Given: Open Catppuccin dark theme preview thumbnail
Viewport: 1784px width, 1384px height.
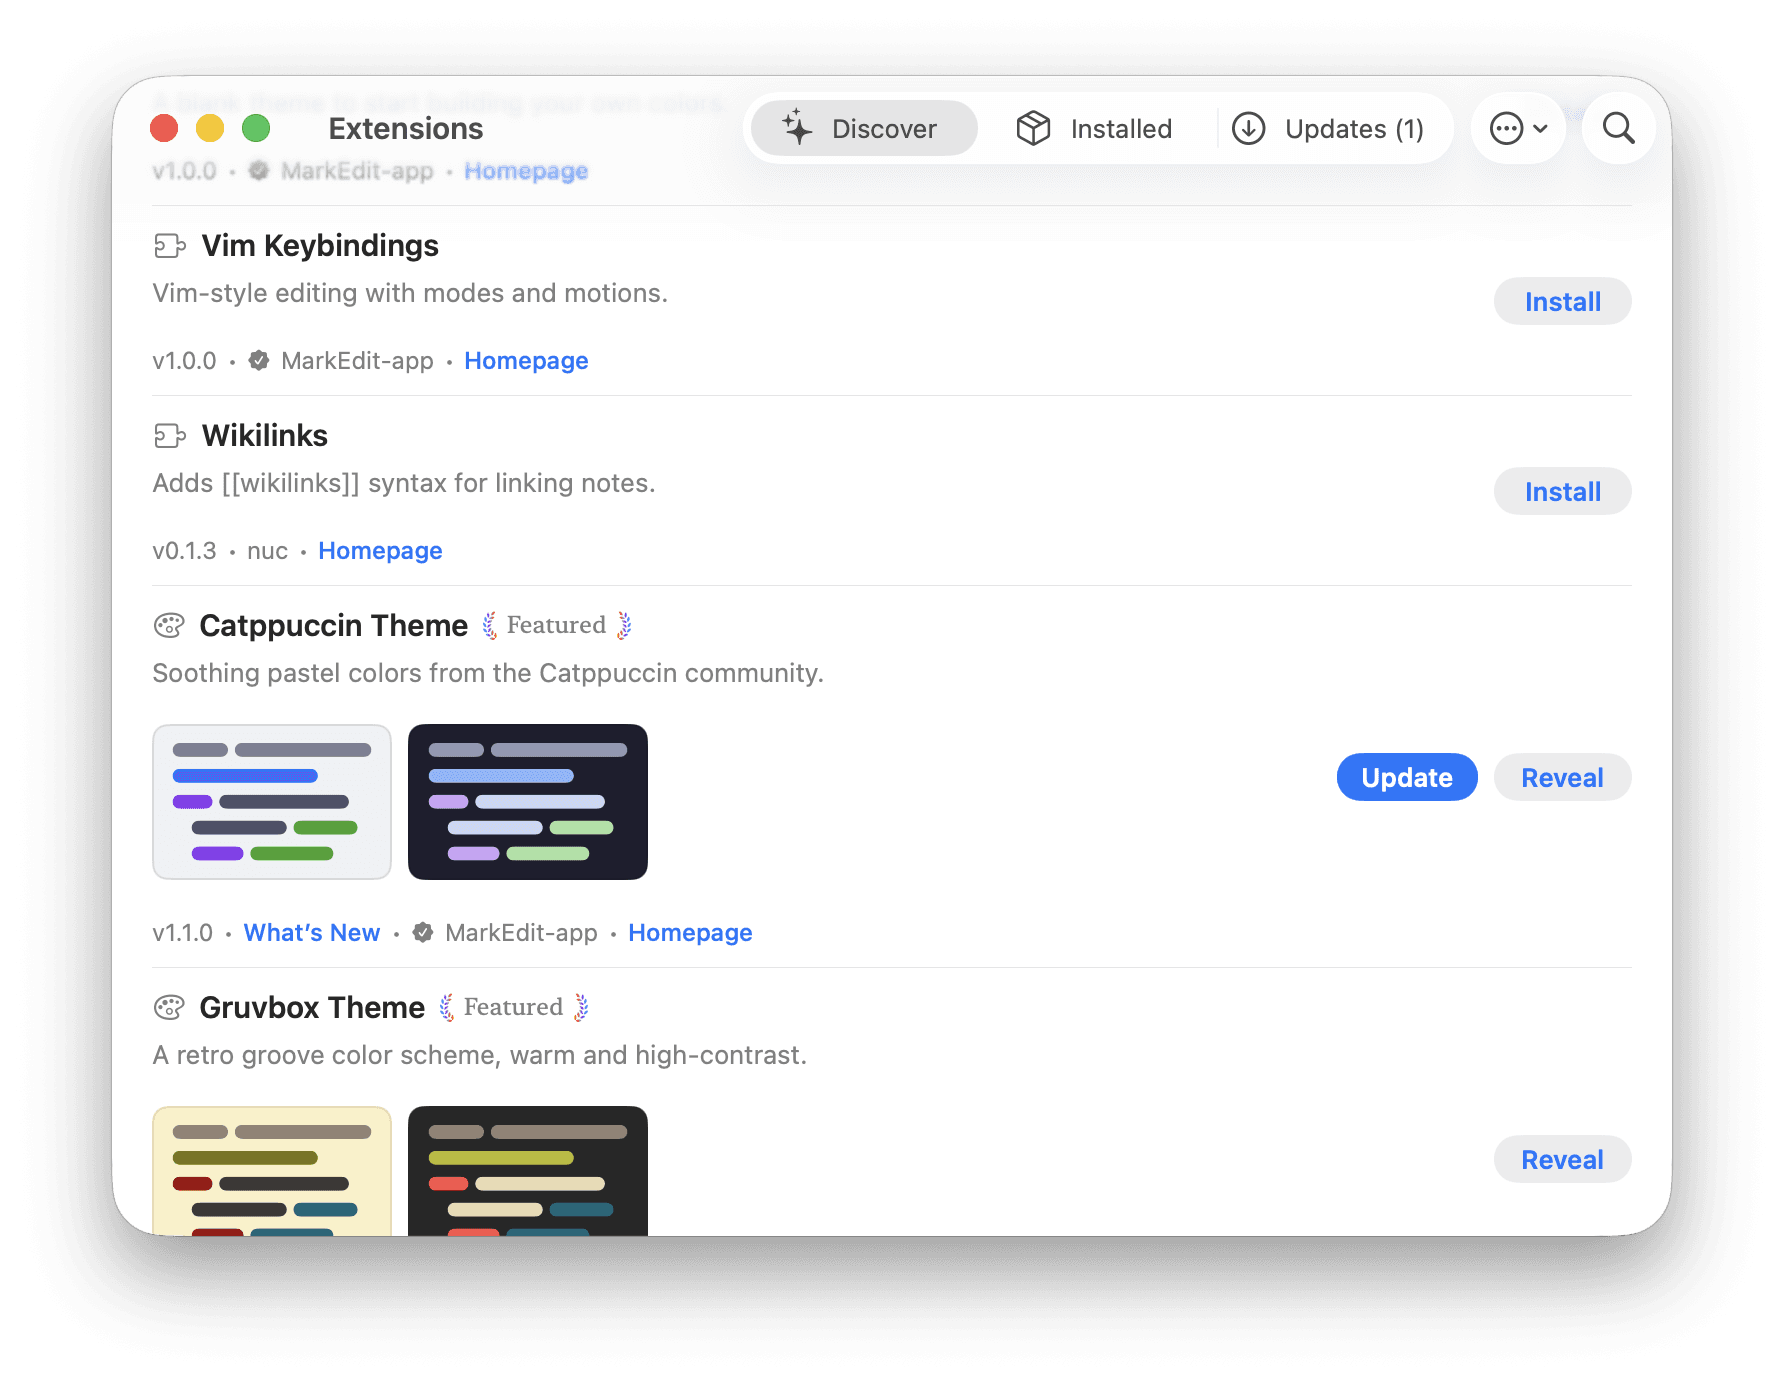Looking at the screenshot, I should pyautogui.click(x=528, y=802).
